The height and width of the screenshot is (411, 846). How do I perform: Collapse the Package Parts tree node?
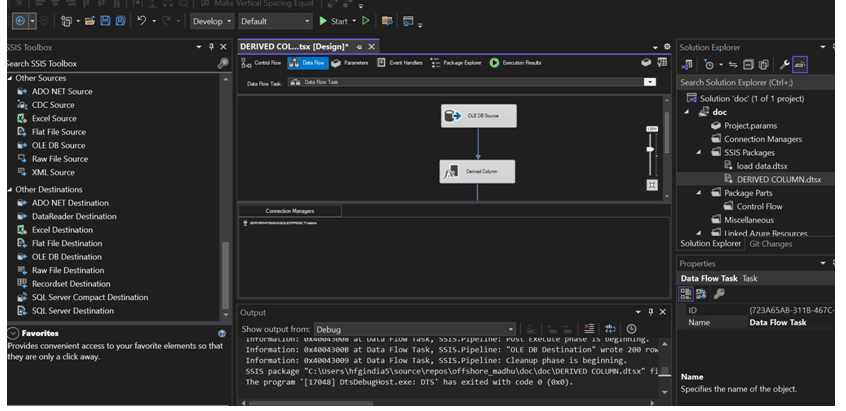[x=699, y=193]
